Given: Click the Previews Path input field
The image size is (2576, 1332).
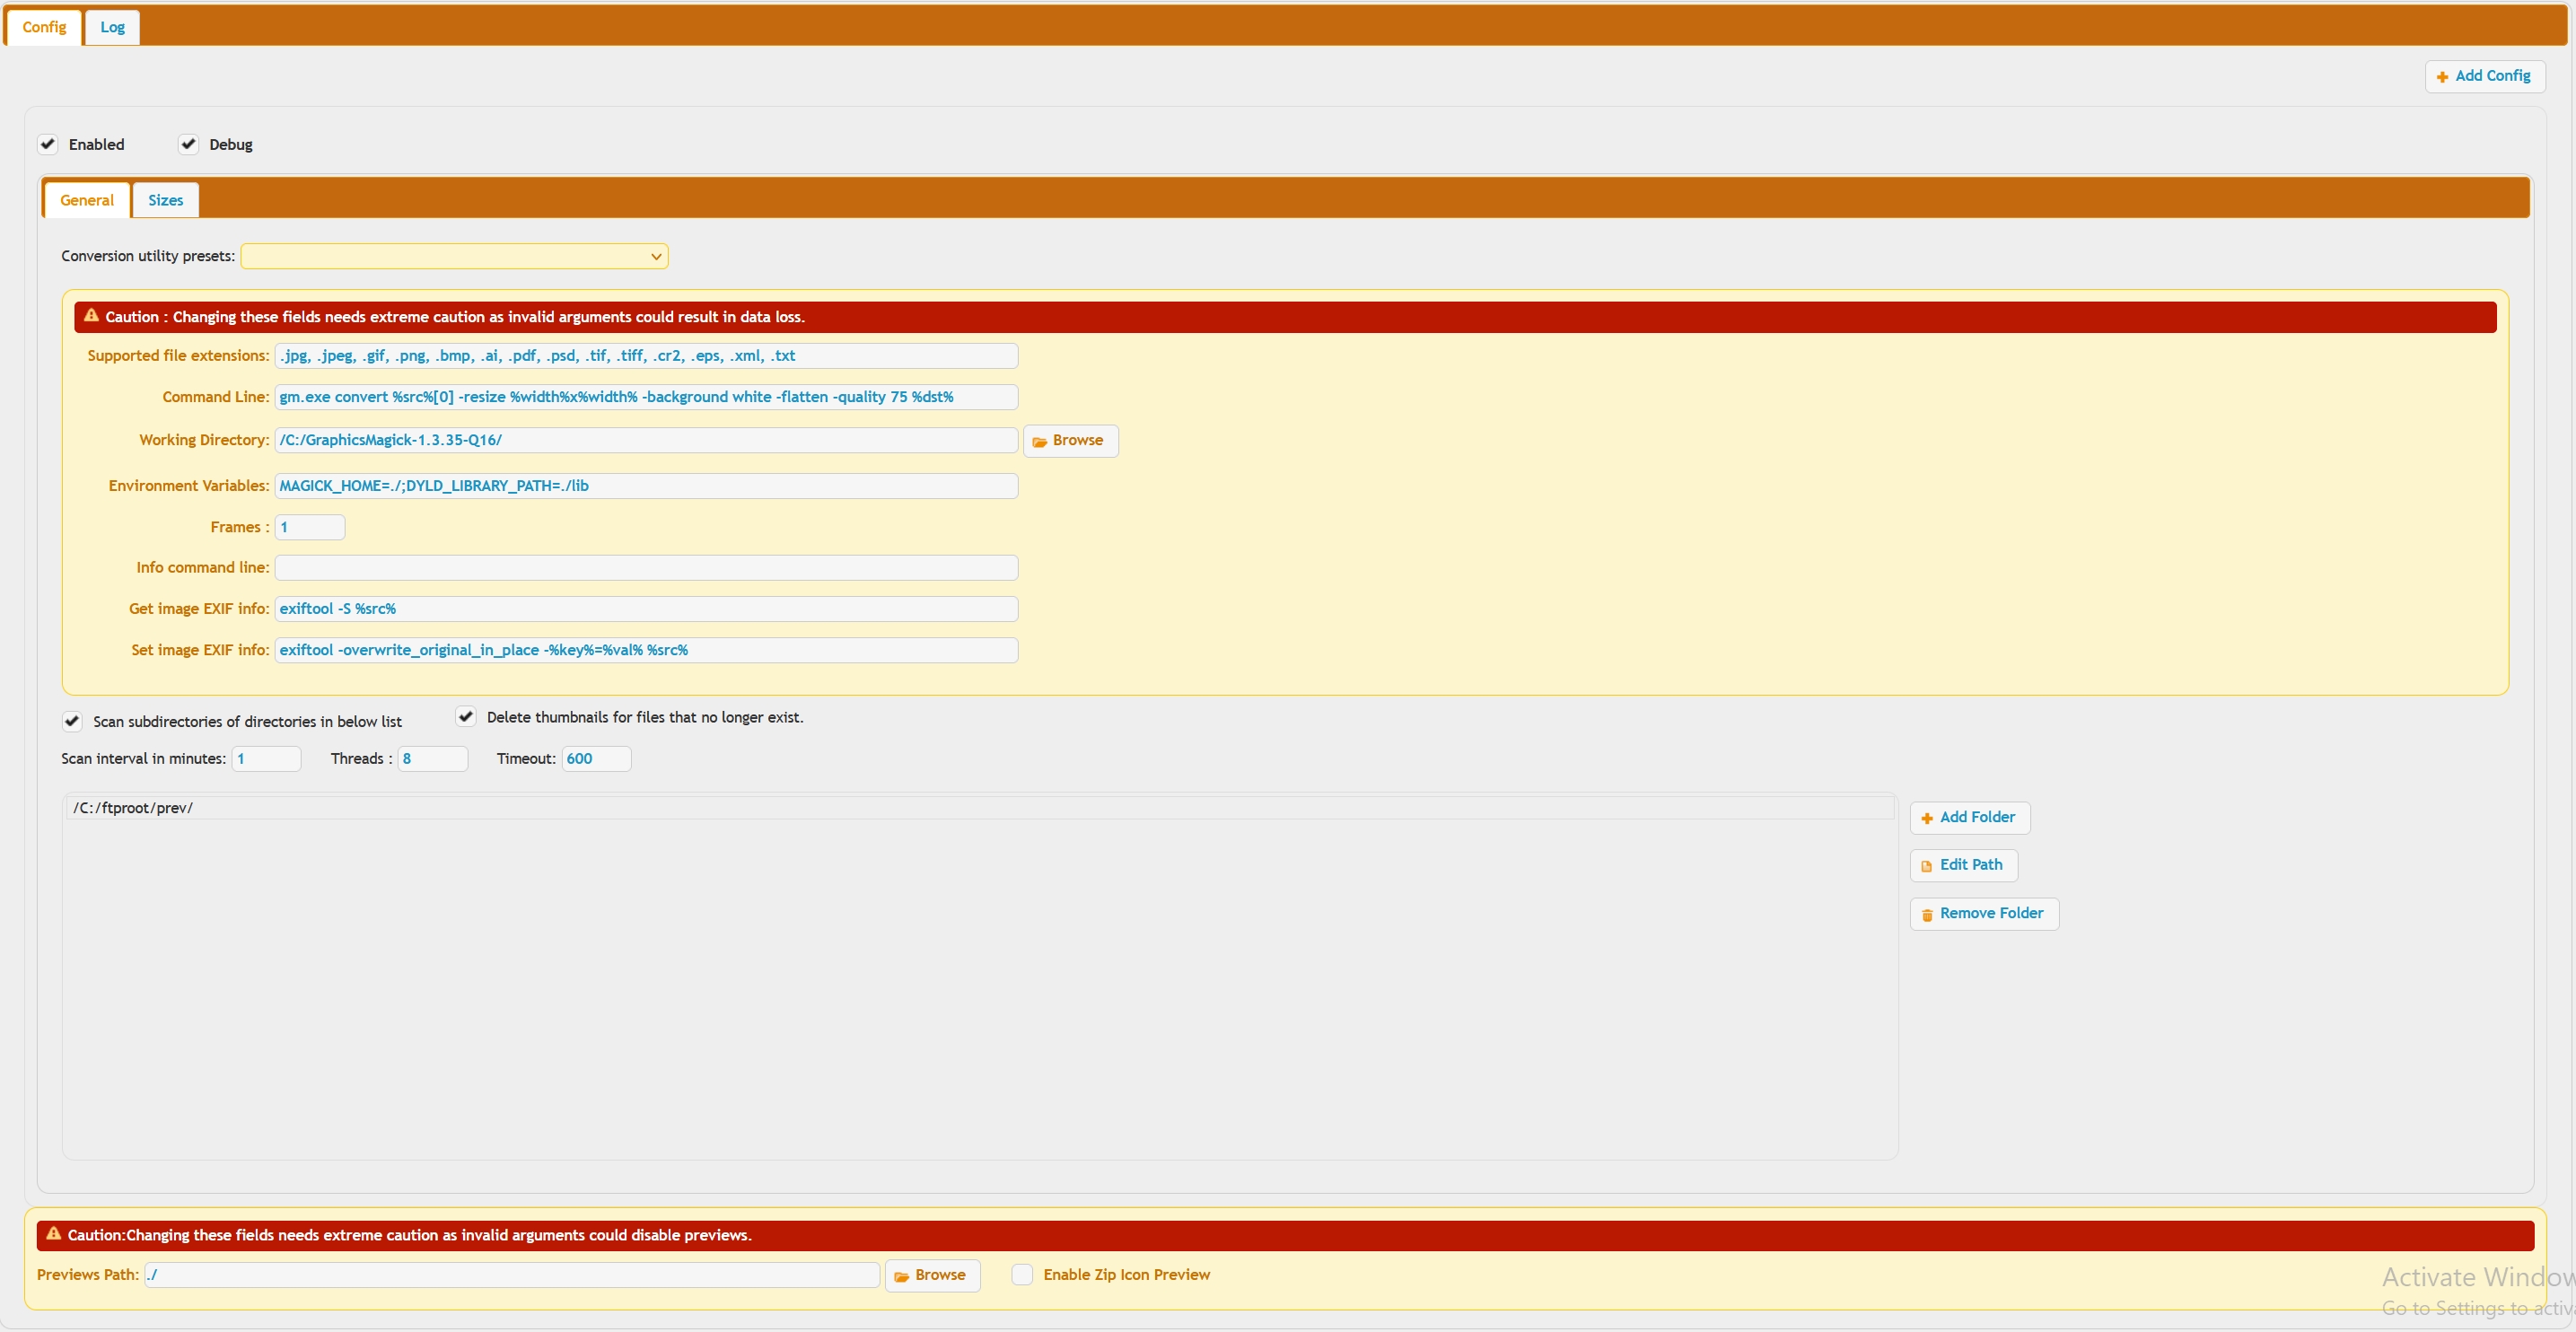Looking at the screenshot, I should [512, 1275].
